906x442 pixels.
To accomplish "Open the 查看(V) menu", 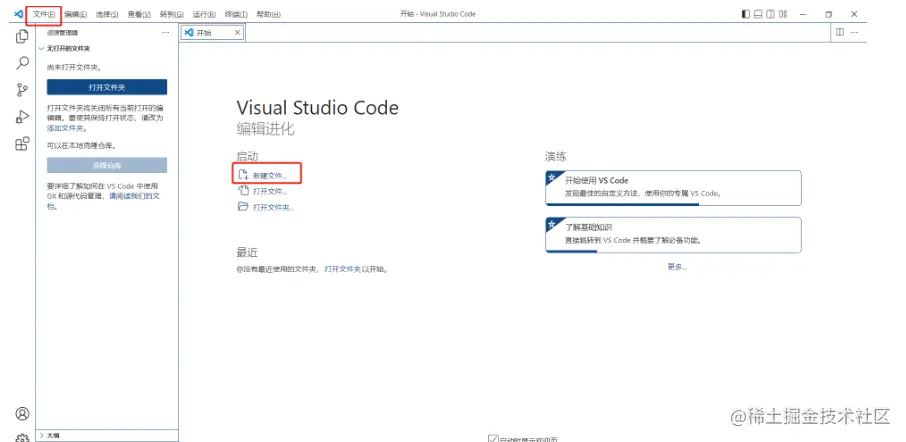I will pos(139,14).
